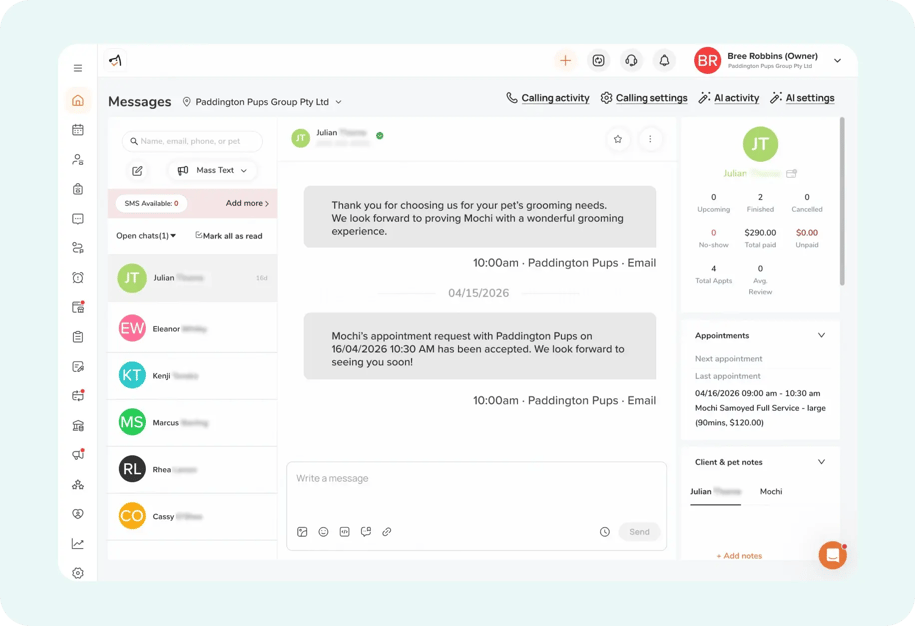Open the calendar icon in left sidebar
The image size is (915, 626).
[x=78, y=130]
